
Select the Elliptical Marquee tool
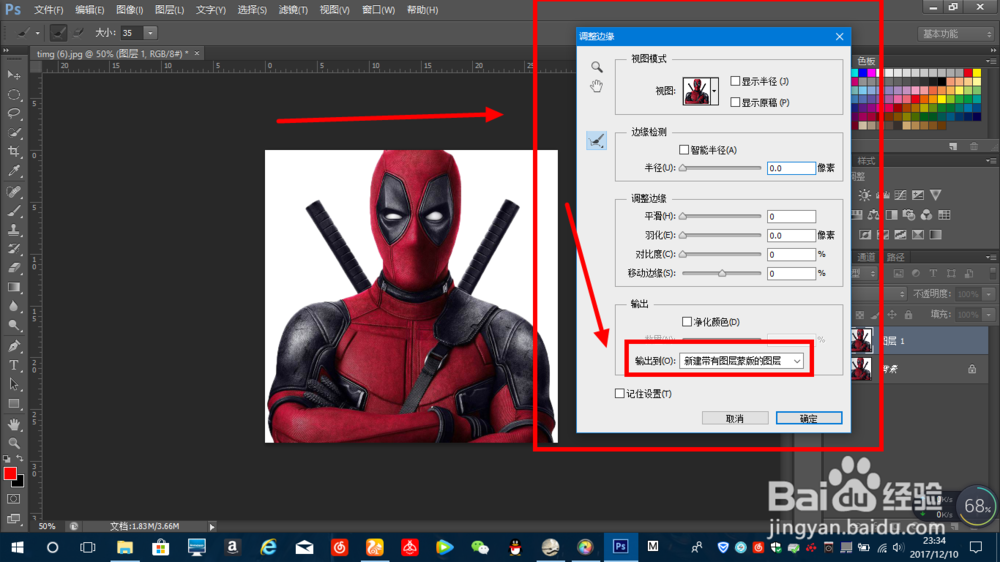click(x=13, y=94)
